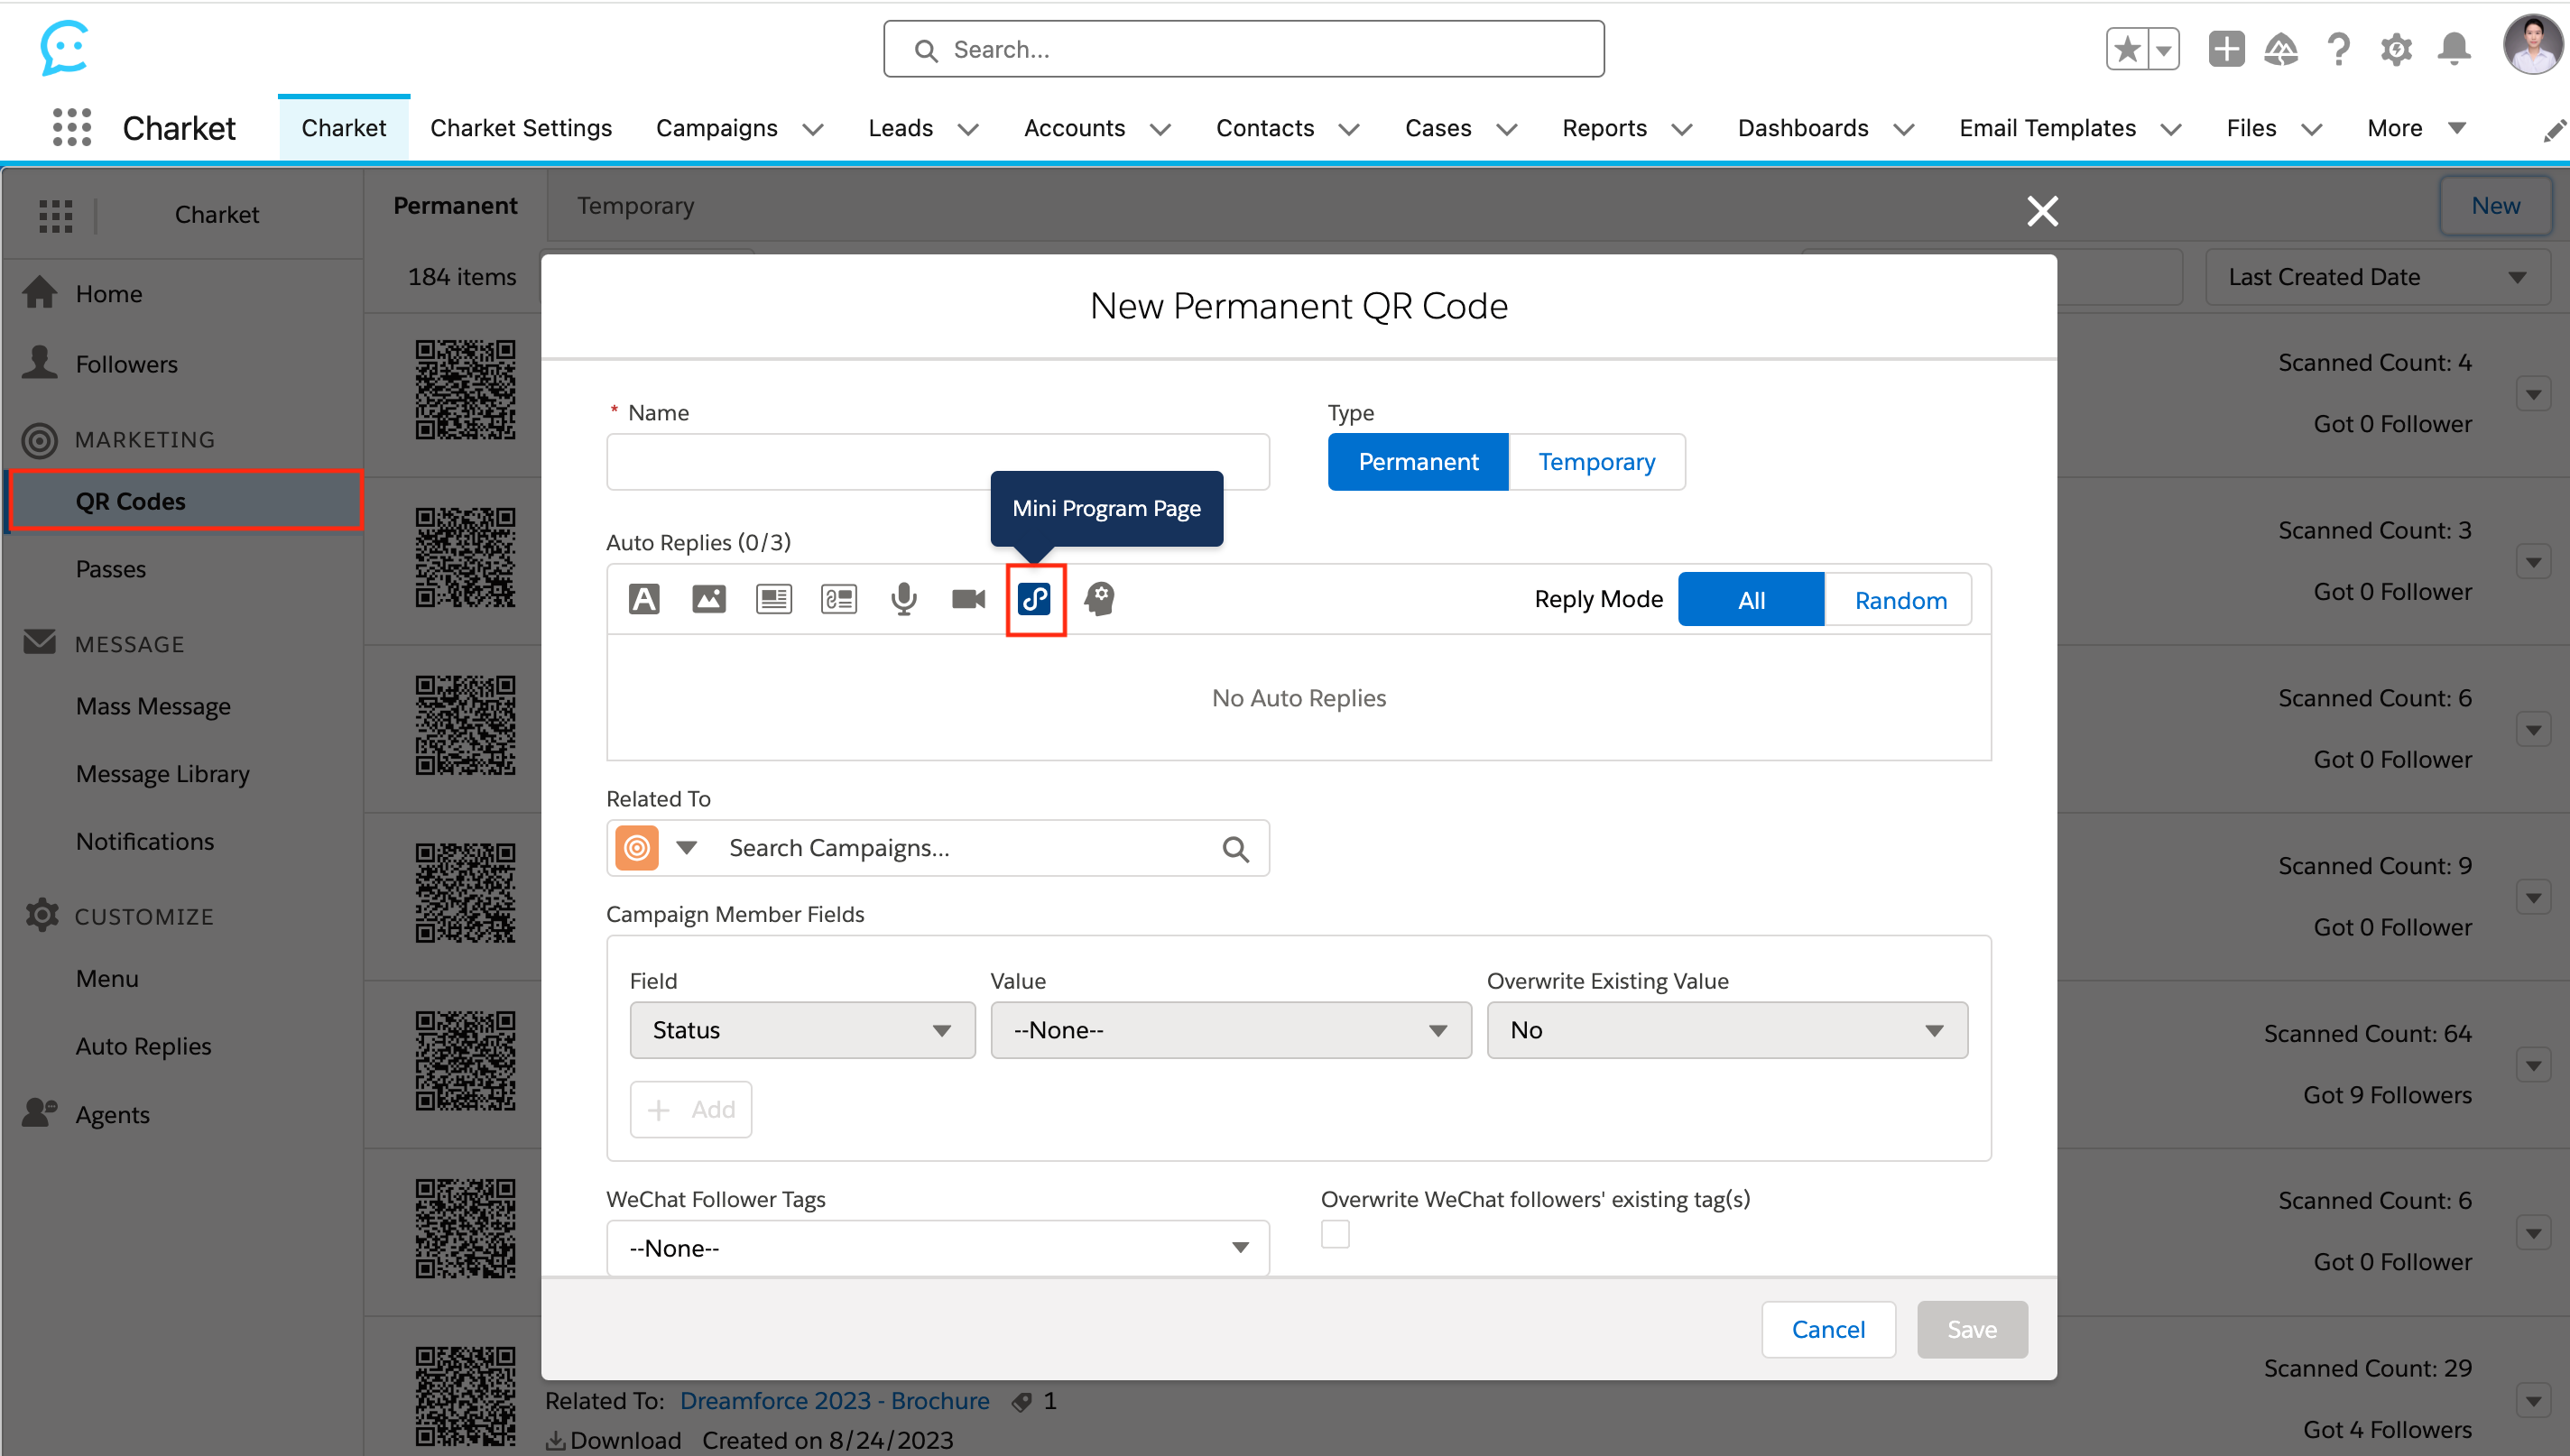Screen dimensions: 2570x1456
Task: Select the AI head auto reply icon
Action: 1100,599
